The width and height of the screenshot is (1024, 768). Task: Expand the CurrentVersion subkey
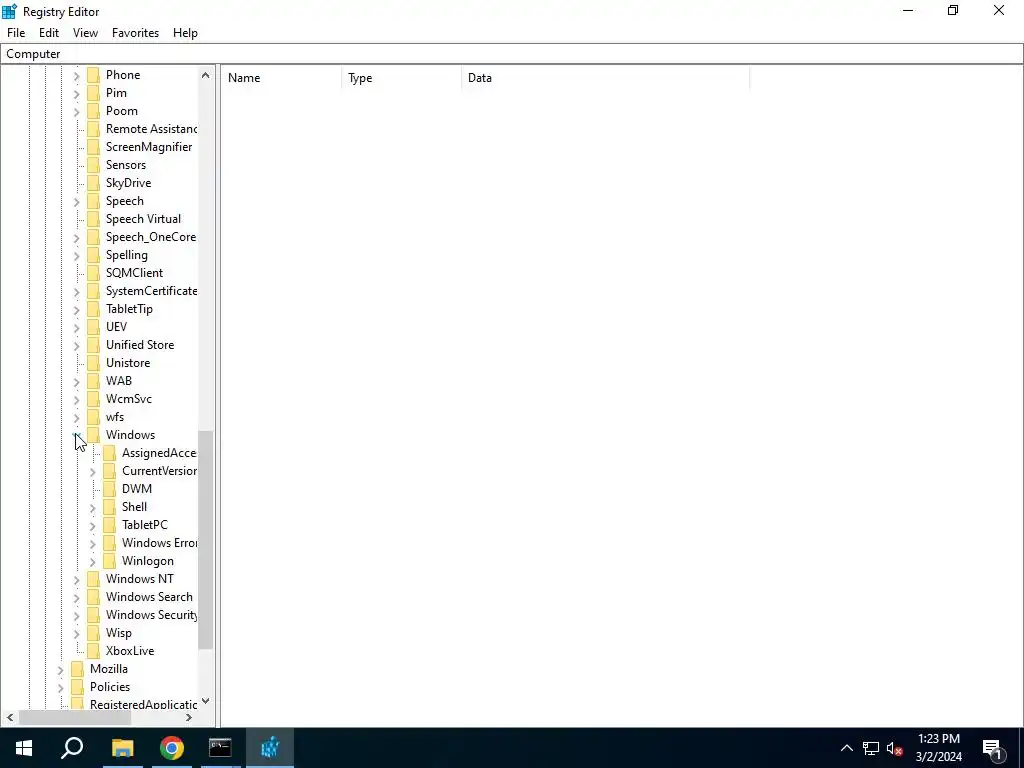click(92, 472)
